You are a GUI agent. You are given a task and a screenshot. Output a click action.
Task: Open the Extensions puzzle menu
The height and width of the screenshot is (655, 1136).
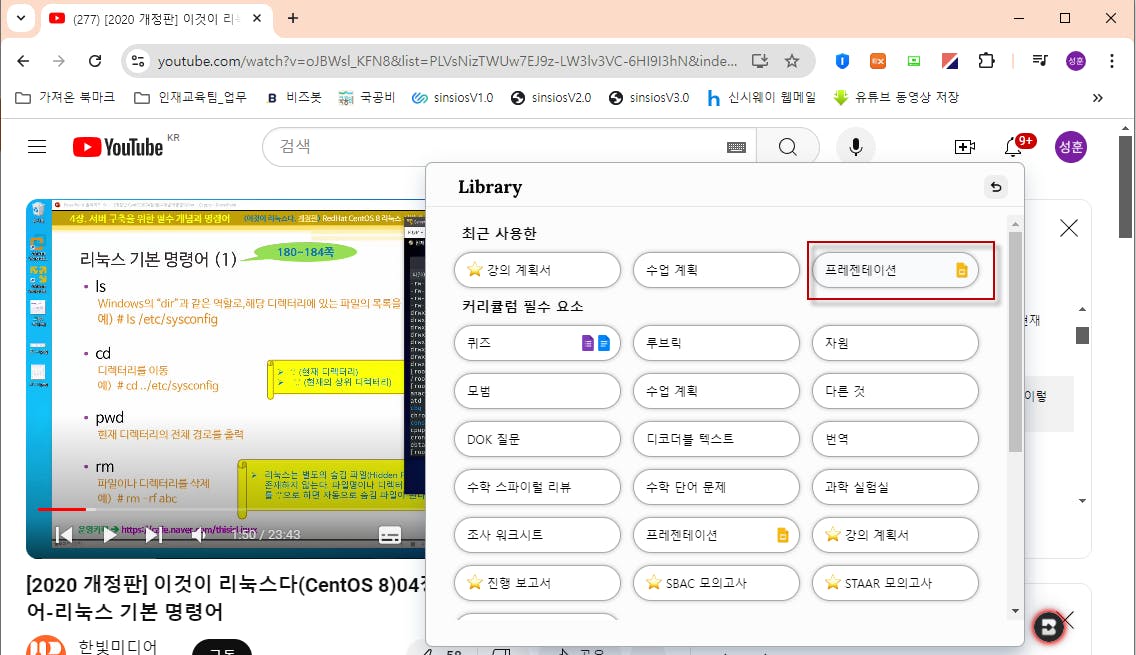click(986, 61)
